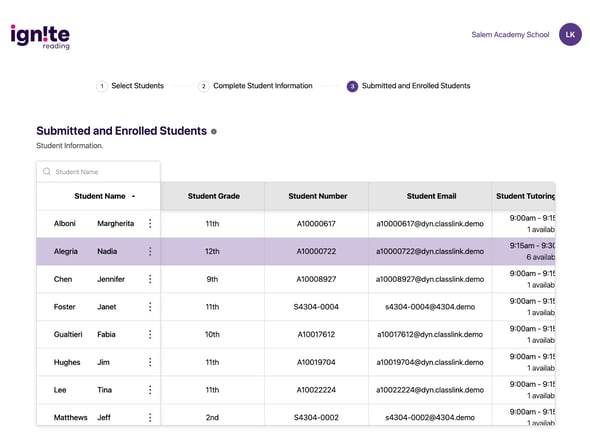Screen dimensions: 590x437
Task: Select the last name Gualtieri
Action: point(68,334)
